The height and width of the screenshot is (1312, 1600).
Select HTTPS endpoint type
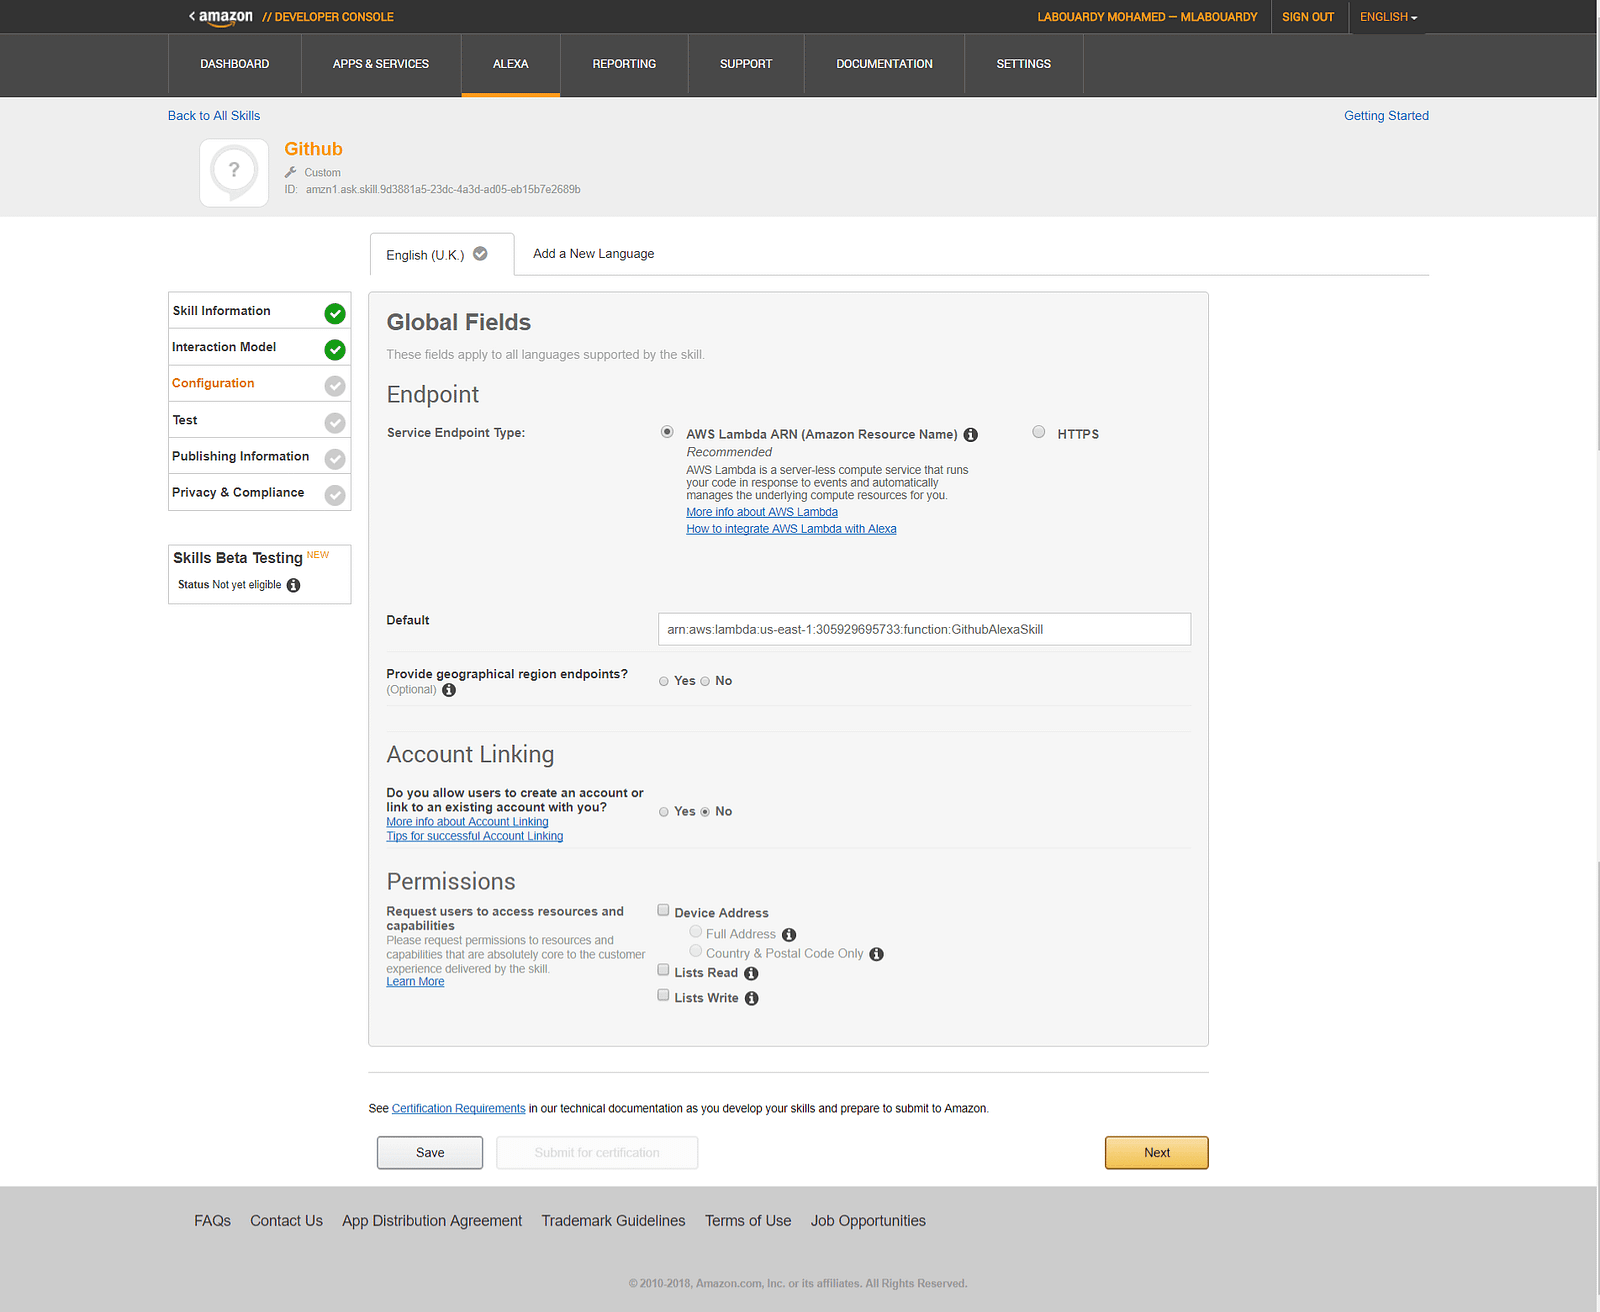click(1039, 432)
